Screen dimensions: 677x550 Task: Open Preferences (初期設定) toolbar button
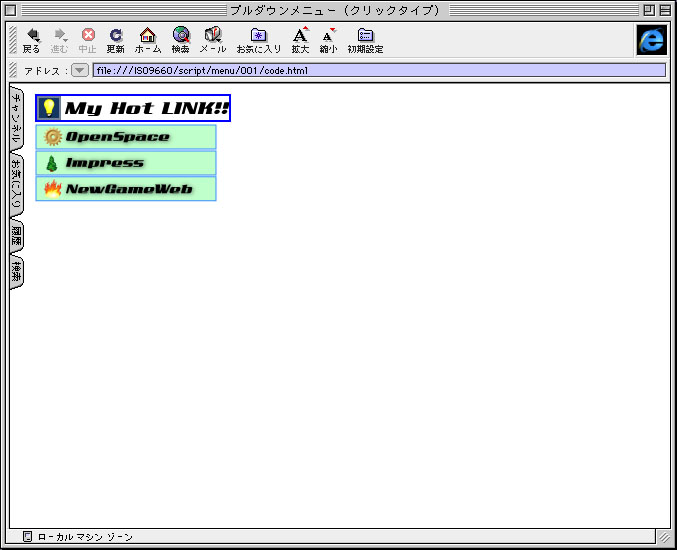365,41
